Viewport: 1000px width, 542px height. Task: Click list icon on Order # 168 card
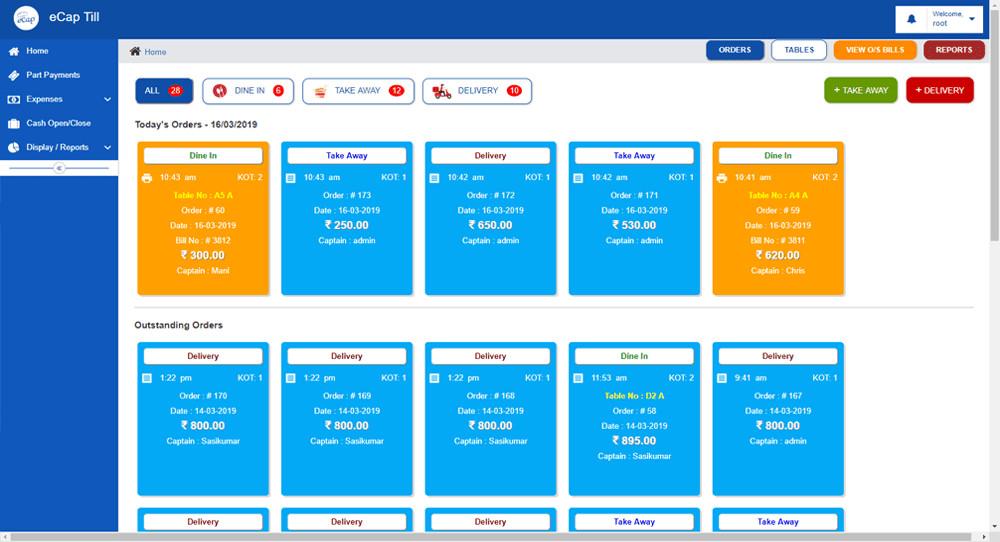pos(434,378)
